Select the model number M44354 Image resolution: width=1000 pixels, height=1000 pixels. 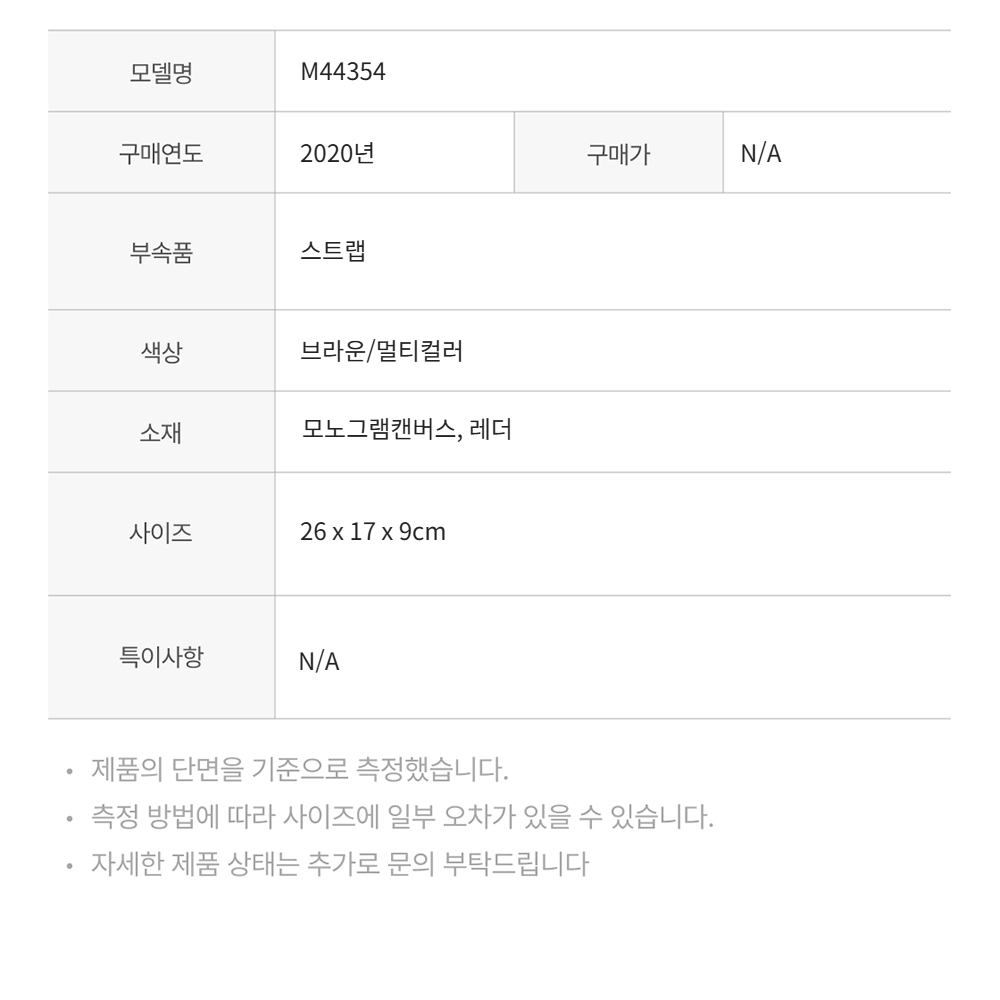(x=342, y=71)
